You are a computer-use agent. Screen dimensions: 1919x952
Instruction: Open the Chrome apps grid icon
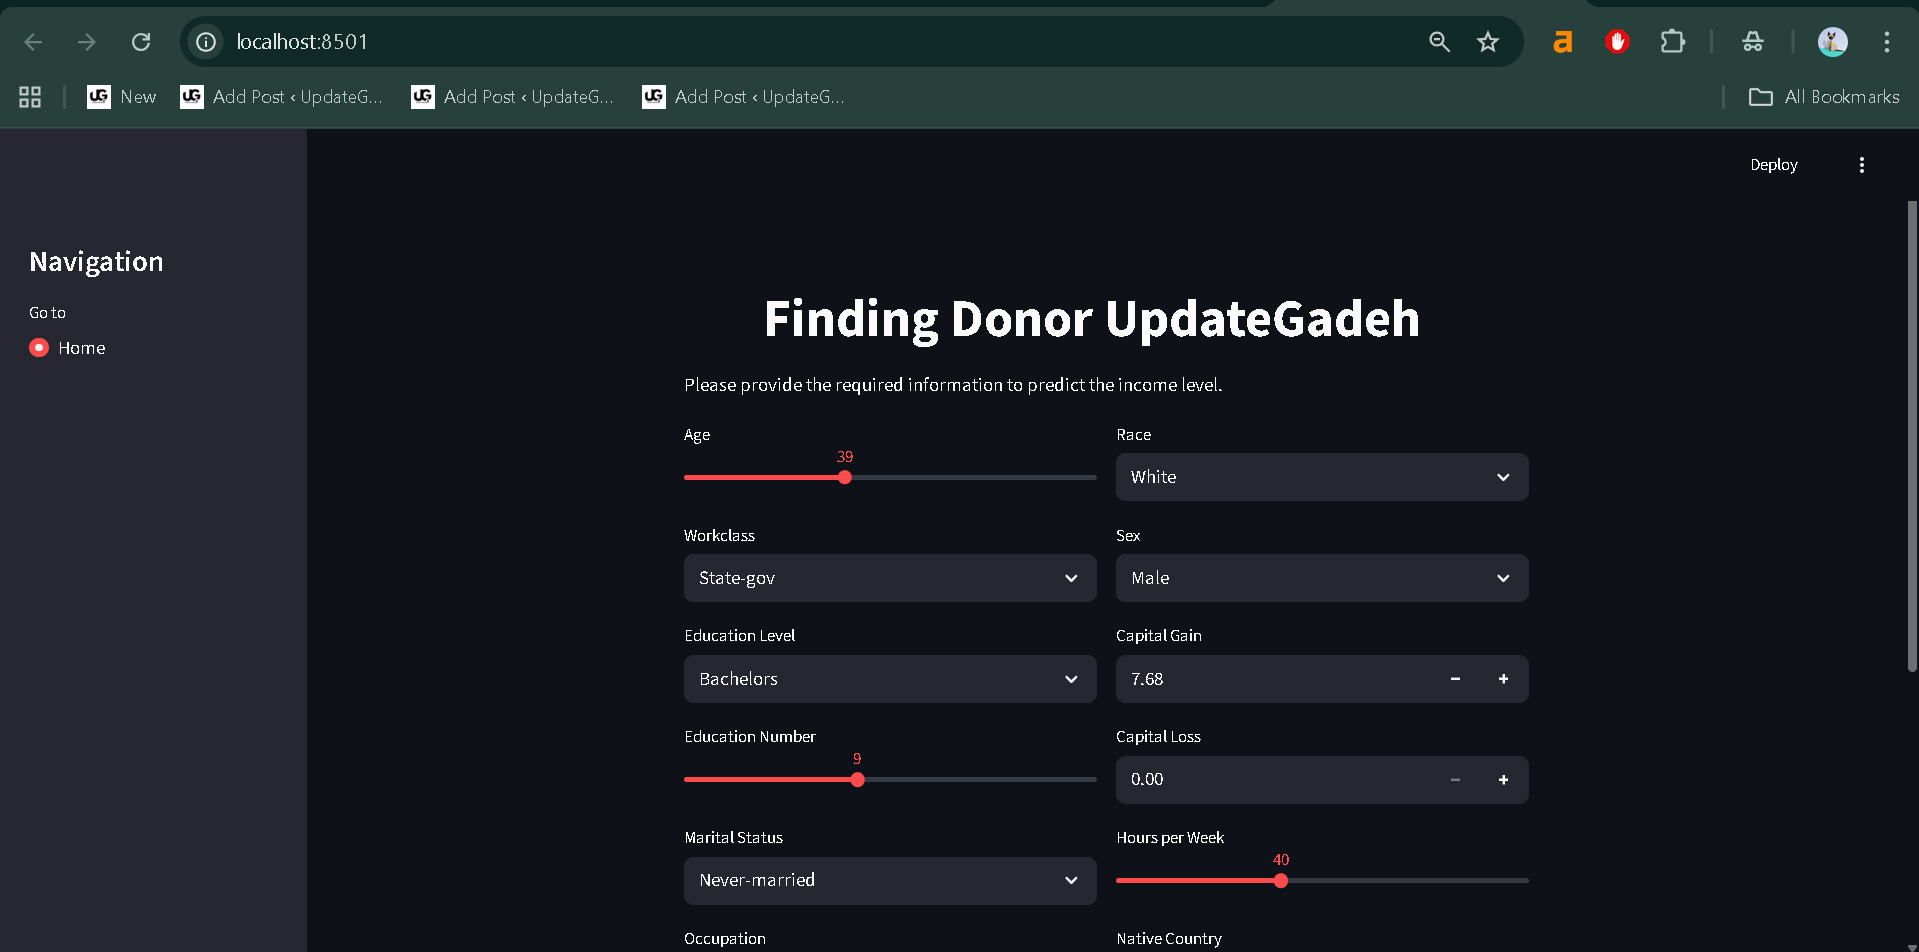point(30,97)
